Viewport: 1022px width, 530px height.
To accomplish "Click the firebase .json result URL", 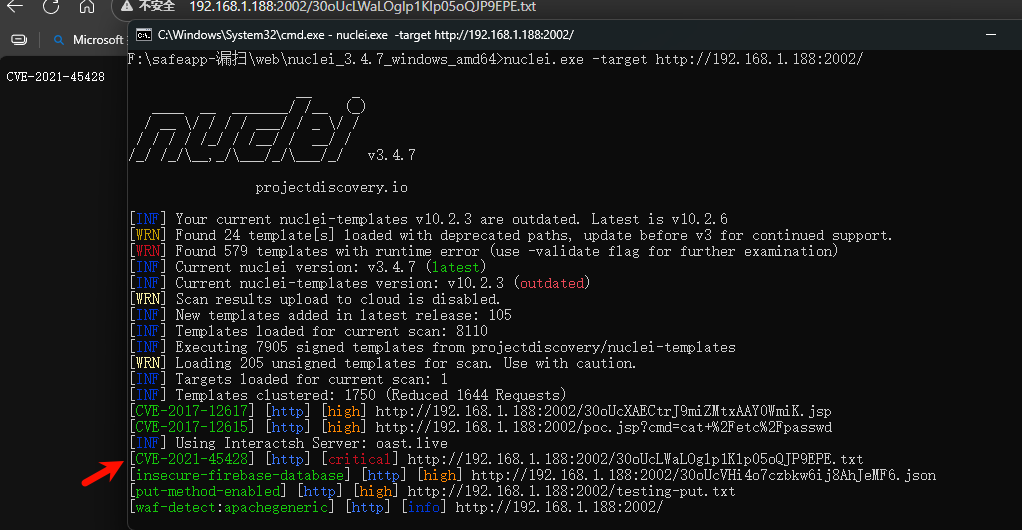I will pos(704,475).
